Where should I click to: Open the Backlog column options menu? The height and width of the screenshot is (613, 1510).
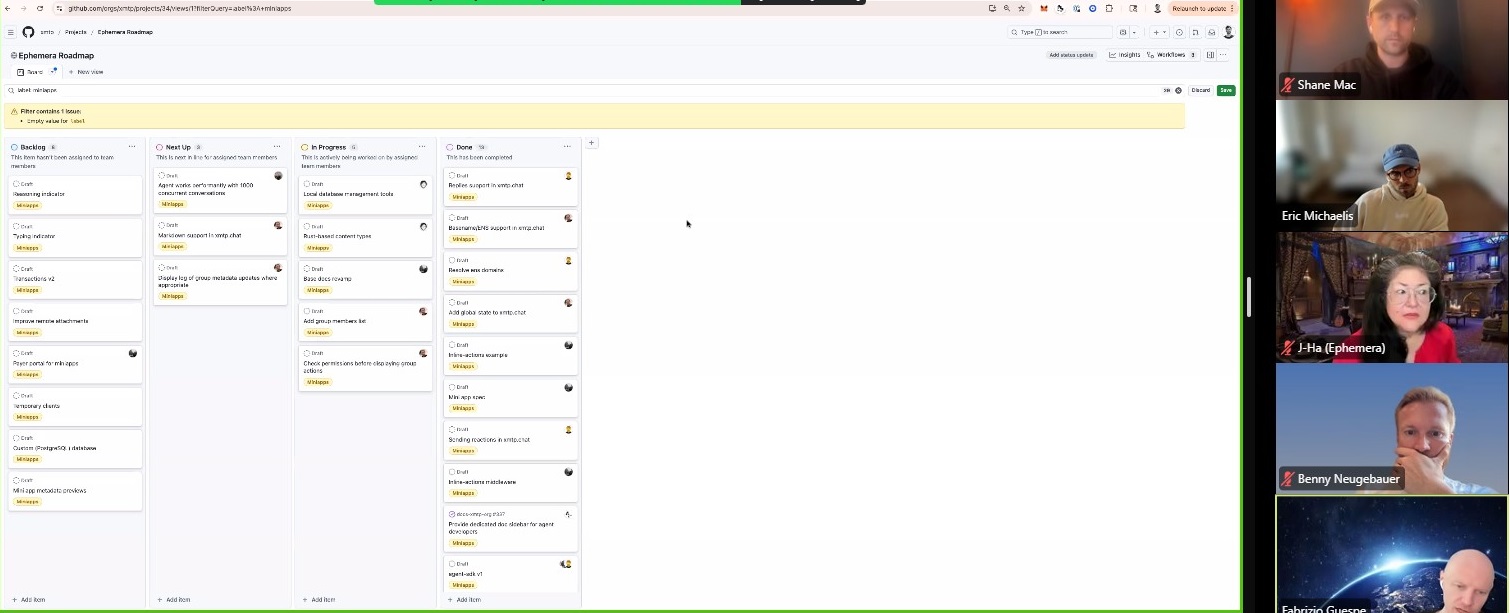coord(132,147)
